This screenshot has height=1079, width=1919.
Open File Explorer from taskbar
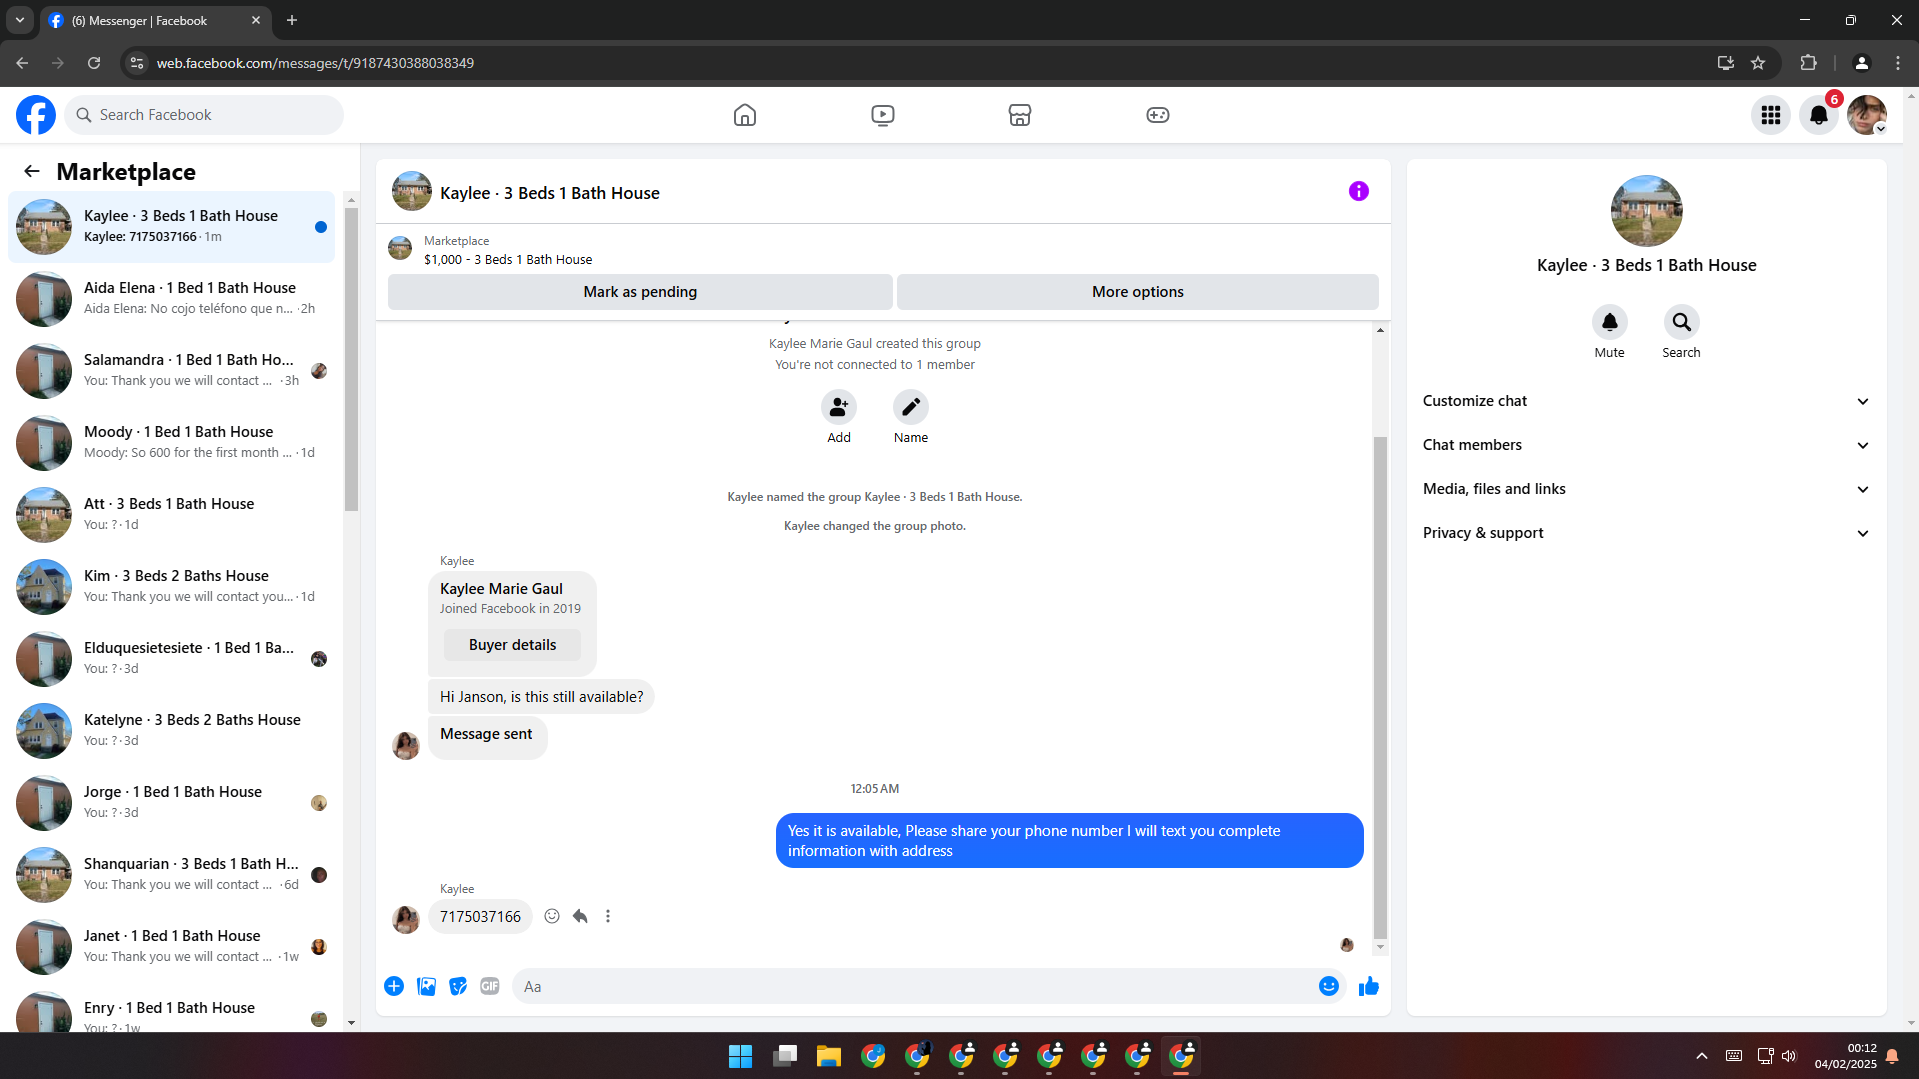[x=828, y=1056]
